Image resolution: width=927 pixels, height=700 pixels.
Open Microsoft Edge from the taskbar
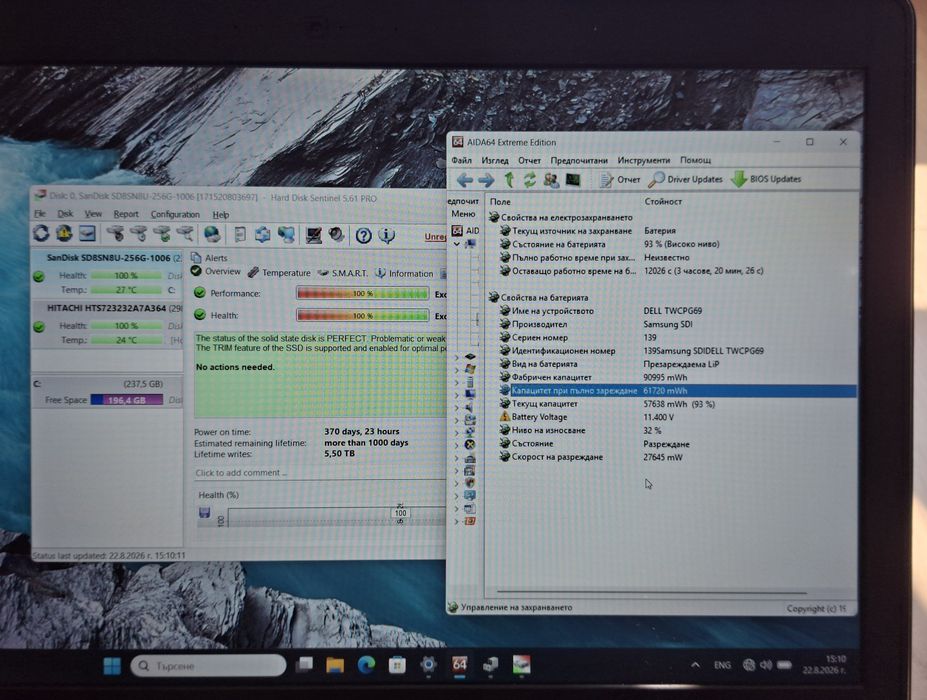366,665
